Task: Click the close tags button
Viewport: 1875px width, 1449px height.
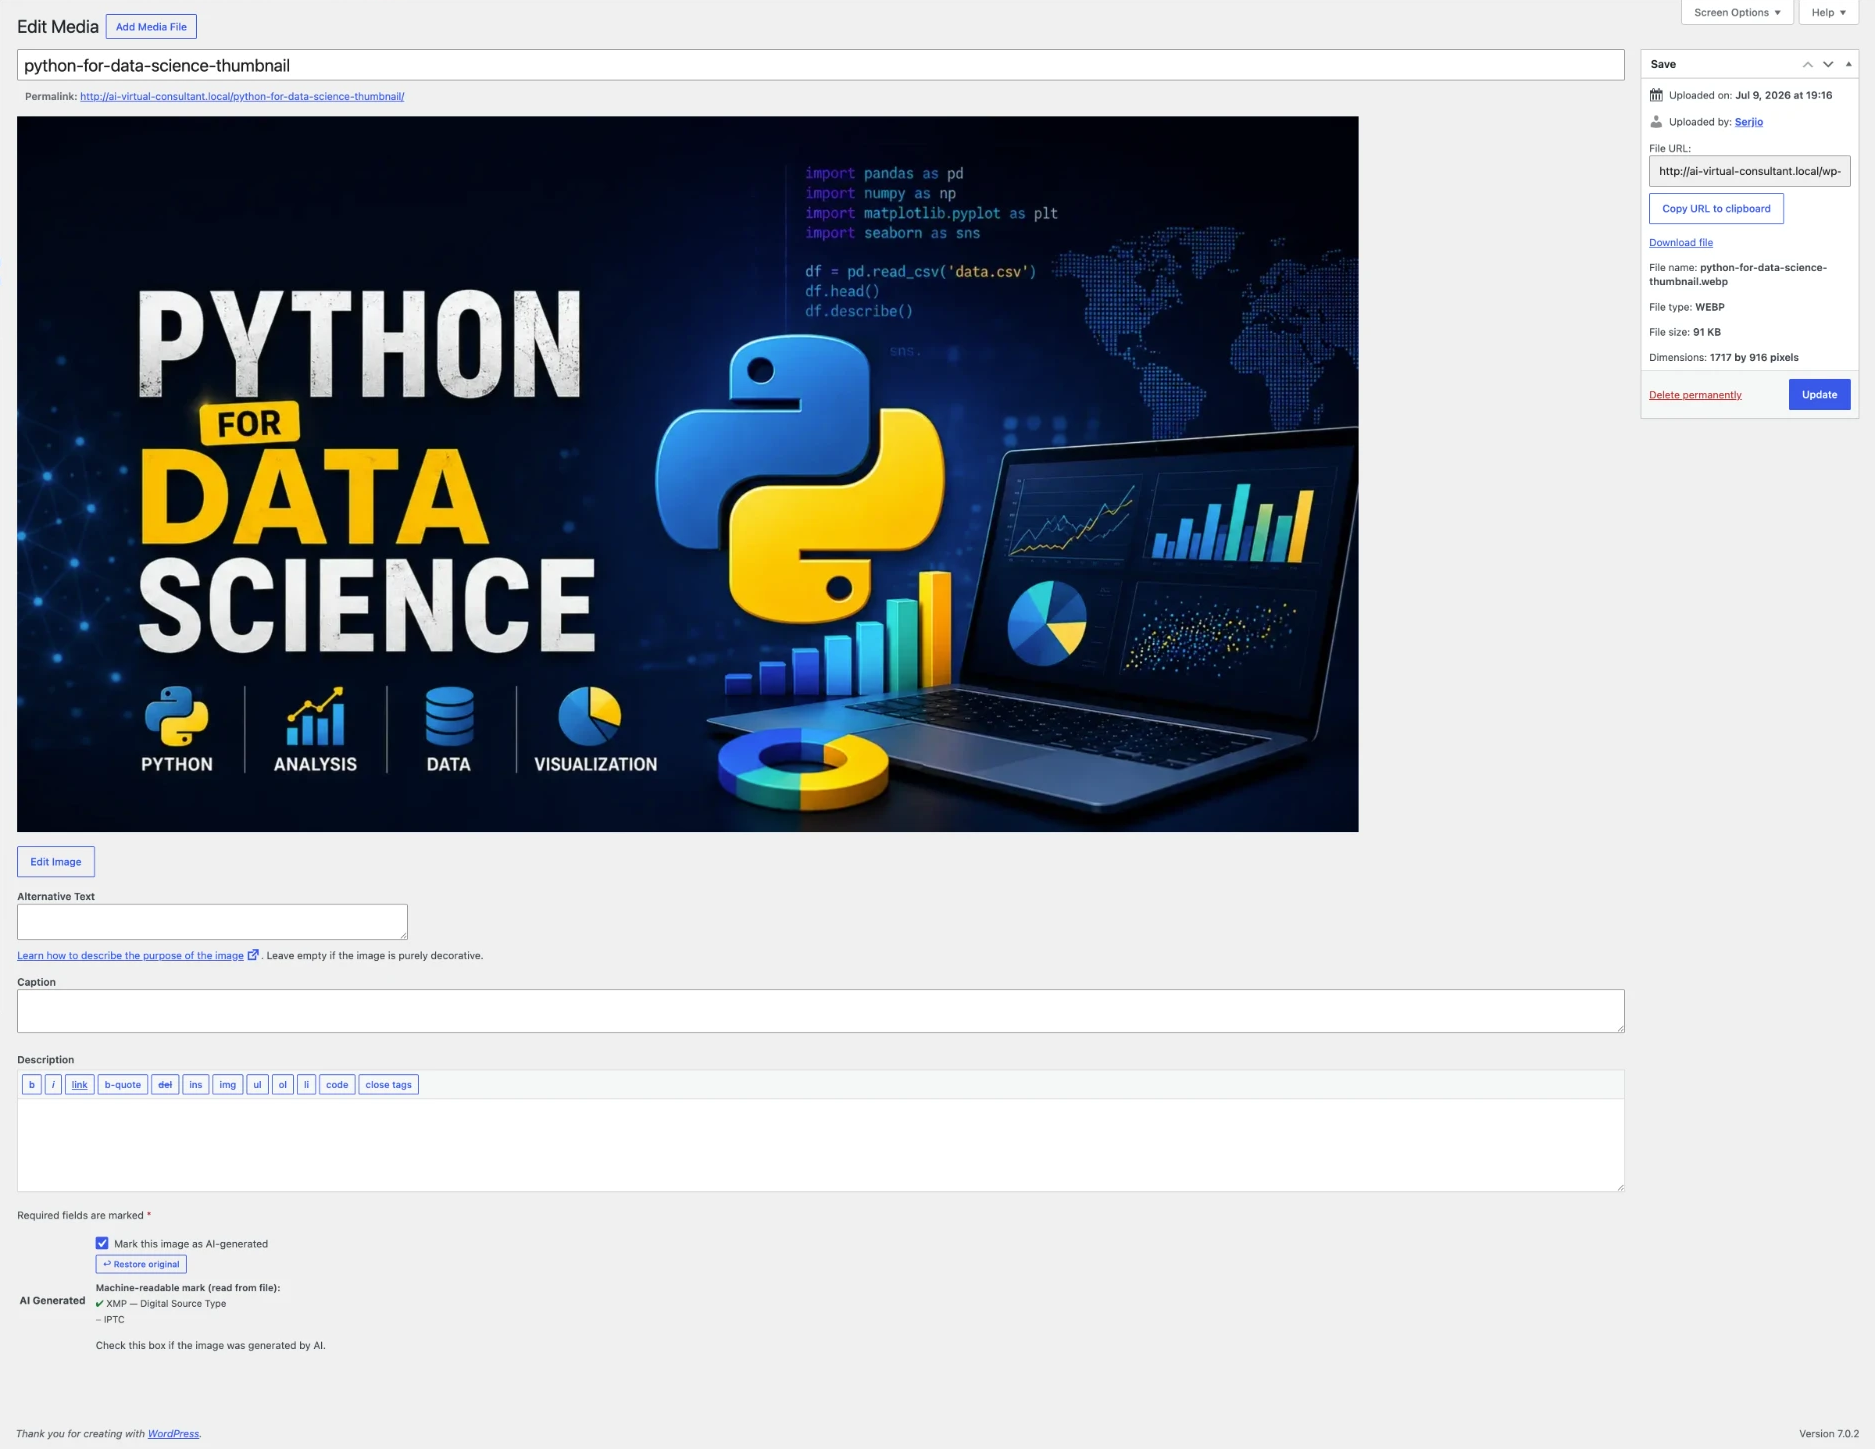Action: click(x=389, y=1085)
